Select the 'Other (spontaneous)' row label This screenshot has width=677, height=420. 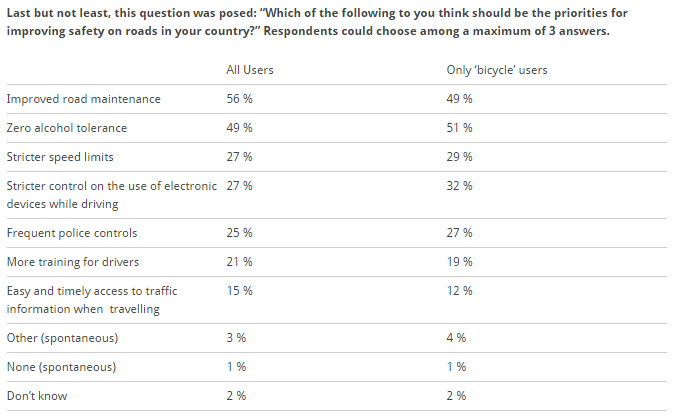tap(62, 338)
